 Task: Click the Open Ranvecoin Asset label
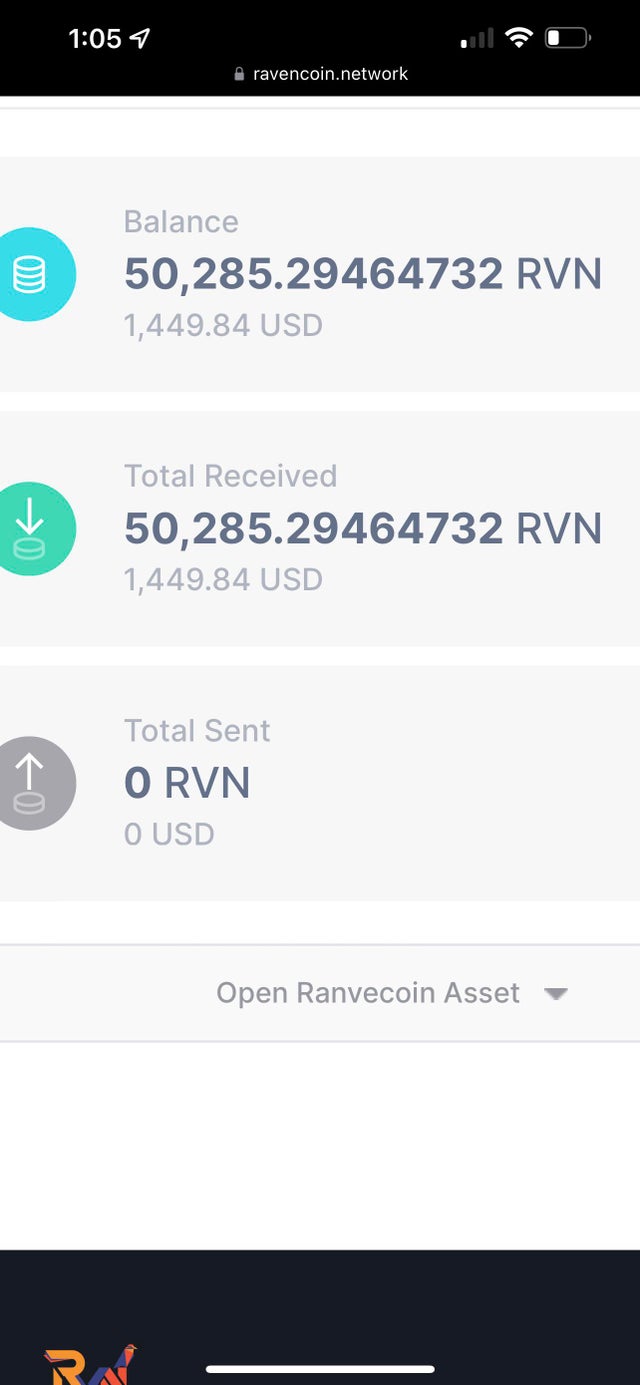[x=368, y=993]
